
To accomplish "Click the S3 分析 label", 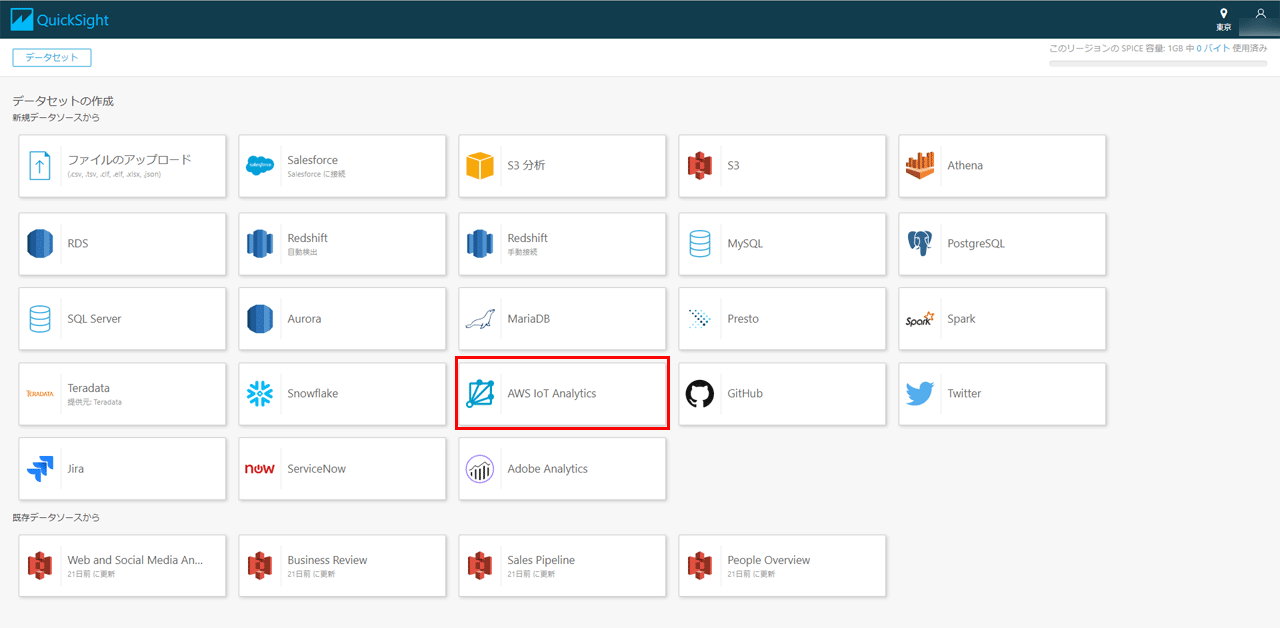I will [526, 165].
